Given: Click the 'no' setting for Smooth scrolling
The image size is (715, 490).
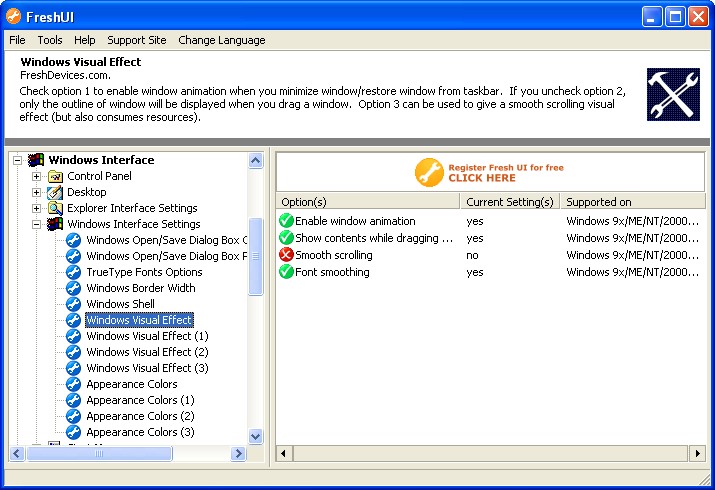Looking at the screenshot, I should pos(472,255).
